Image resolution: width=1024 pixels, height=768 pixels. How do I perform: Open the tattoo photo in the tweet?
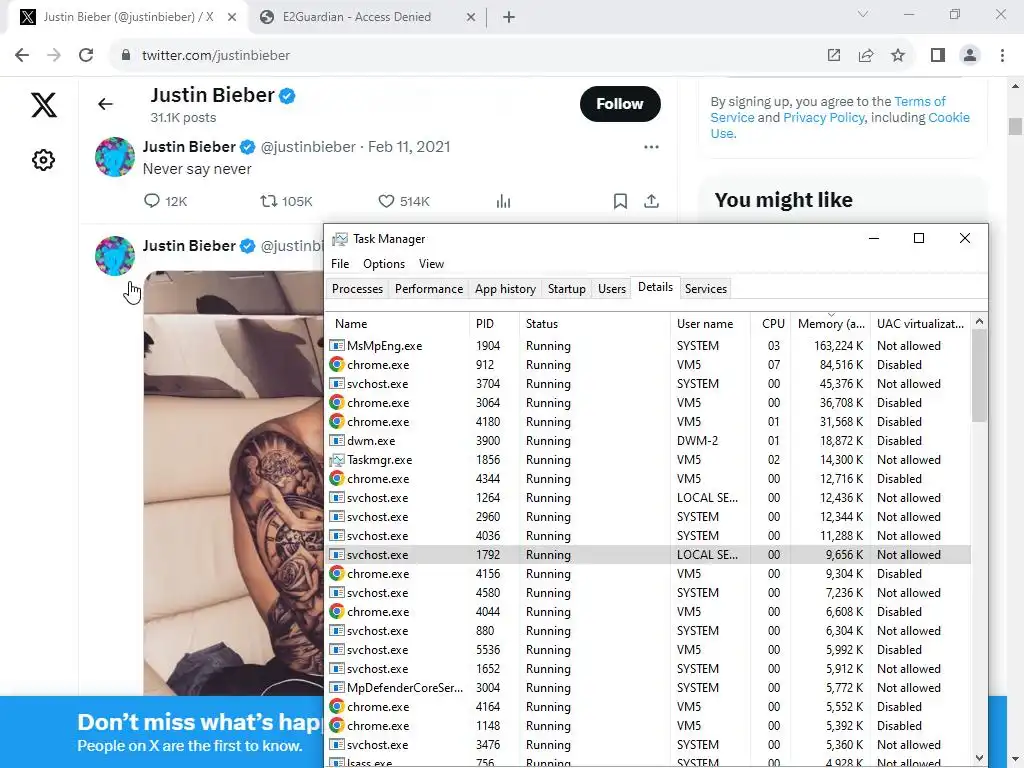click(x=234, y=483)
